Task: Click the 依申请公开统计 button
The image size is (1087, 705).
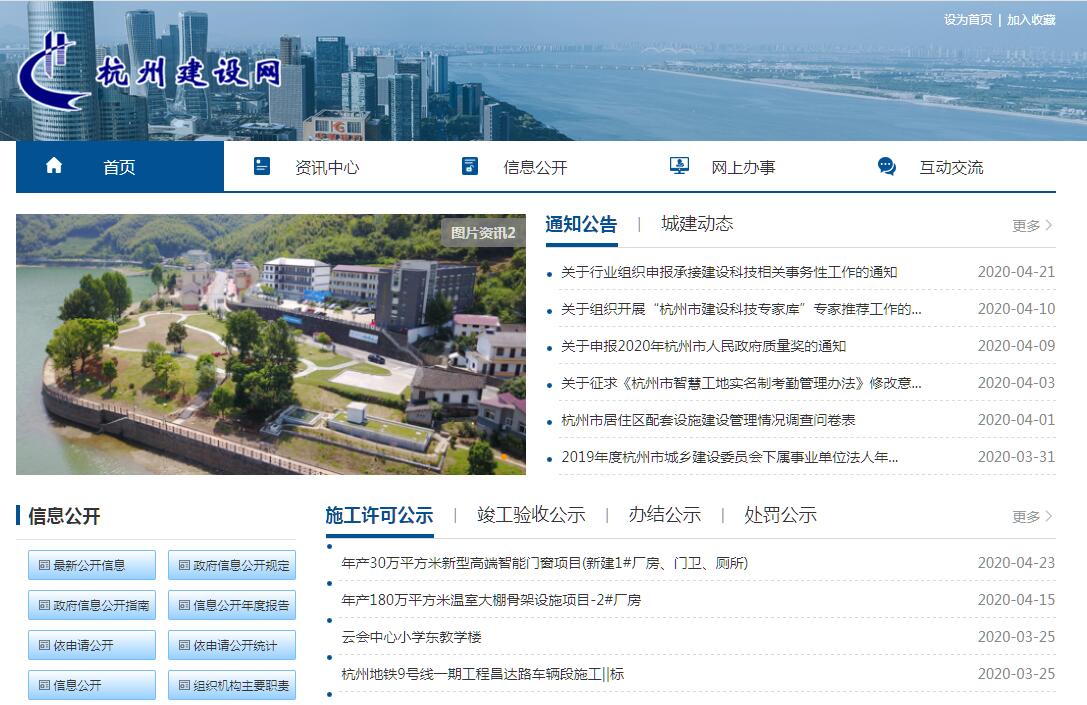Action: pos(232,645)
